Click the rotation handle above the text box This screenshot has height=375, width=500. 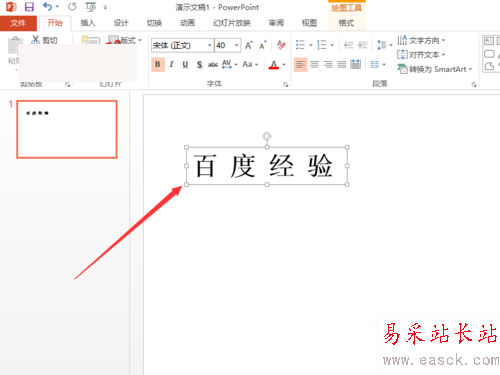267,136
